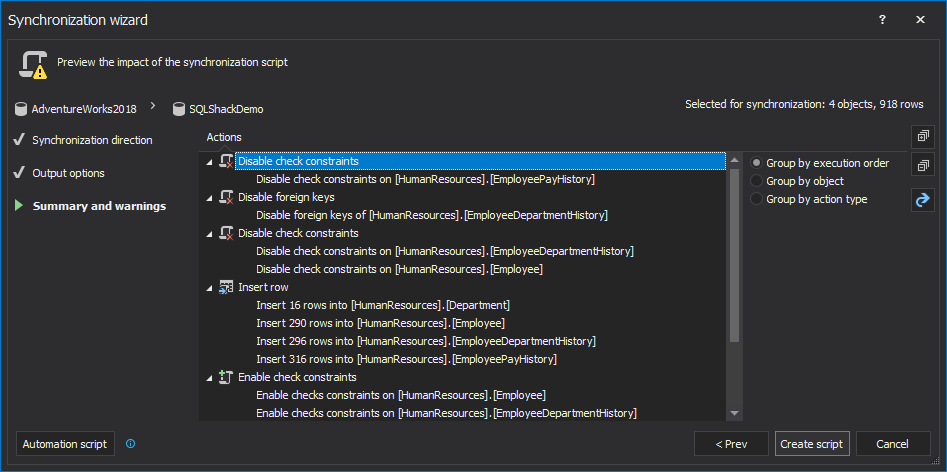Select Insert 290 rows into Employee item

coord(380,323)
